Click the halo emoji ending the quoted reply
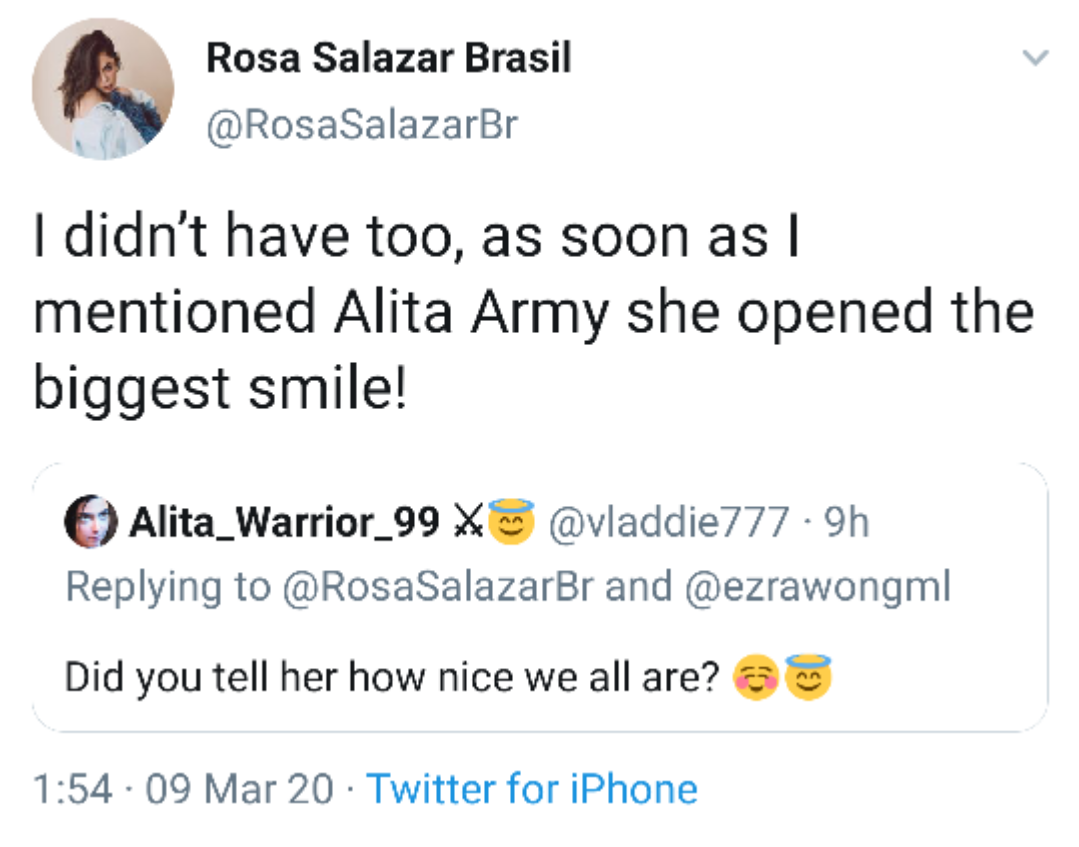The height and width of the screenshot is (847, 1079). tap(809, 678)
